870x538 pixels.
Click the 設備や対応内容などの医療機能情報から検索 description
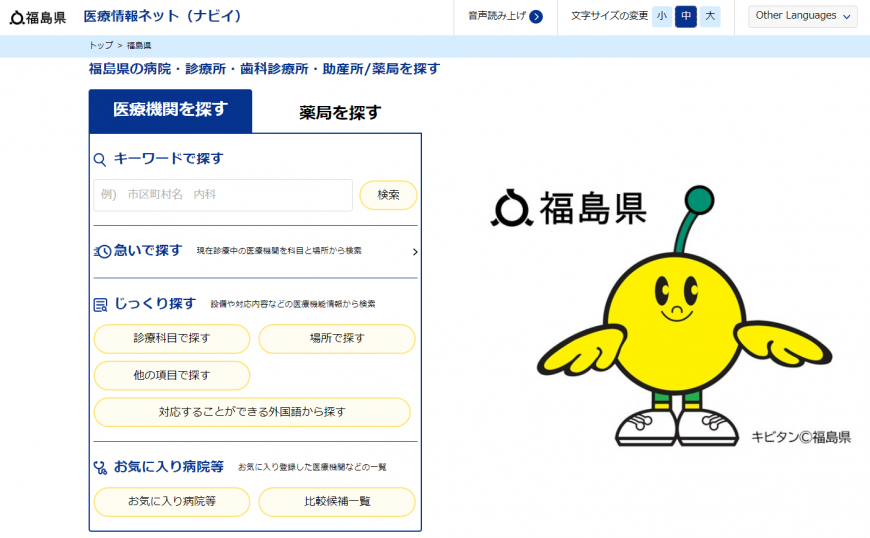(293, 304)
